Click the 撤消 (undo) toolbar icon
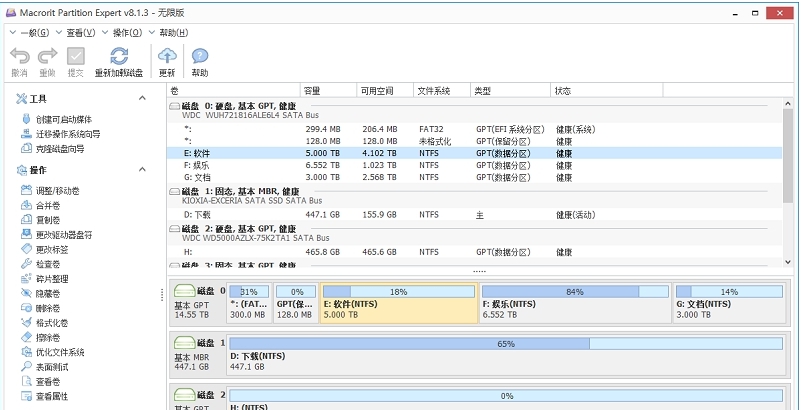802x410 pixels. pos(19,57)
